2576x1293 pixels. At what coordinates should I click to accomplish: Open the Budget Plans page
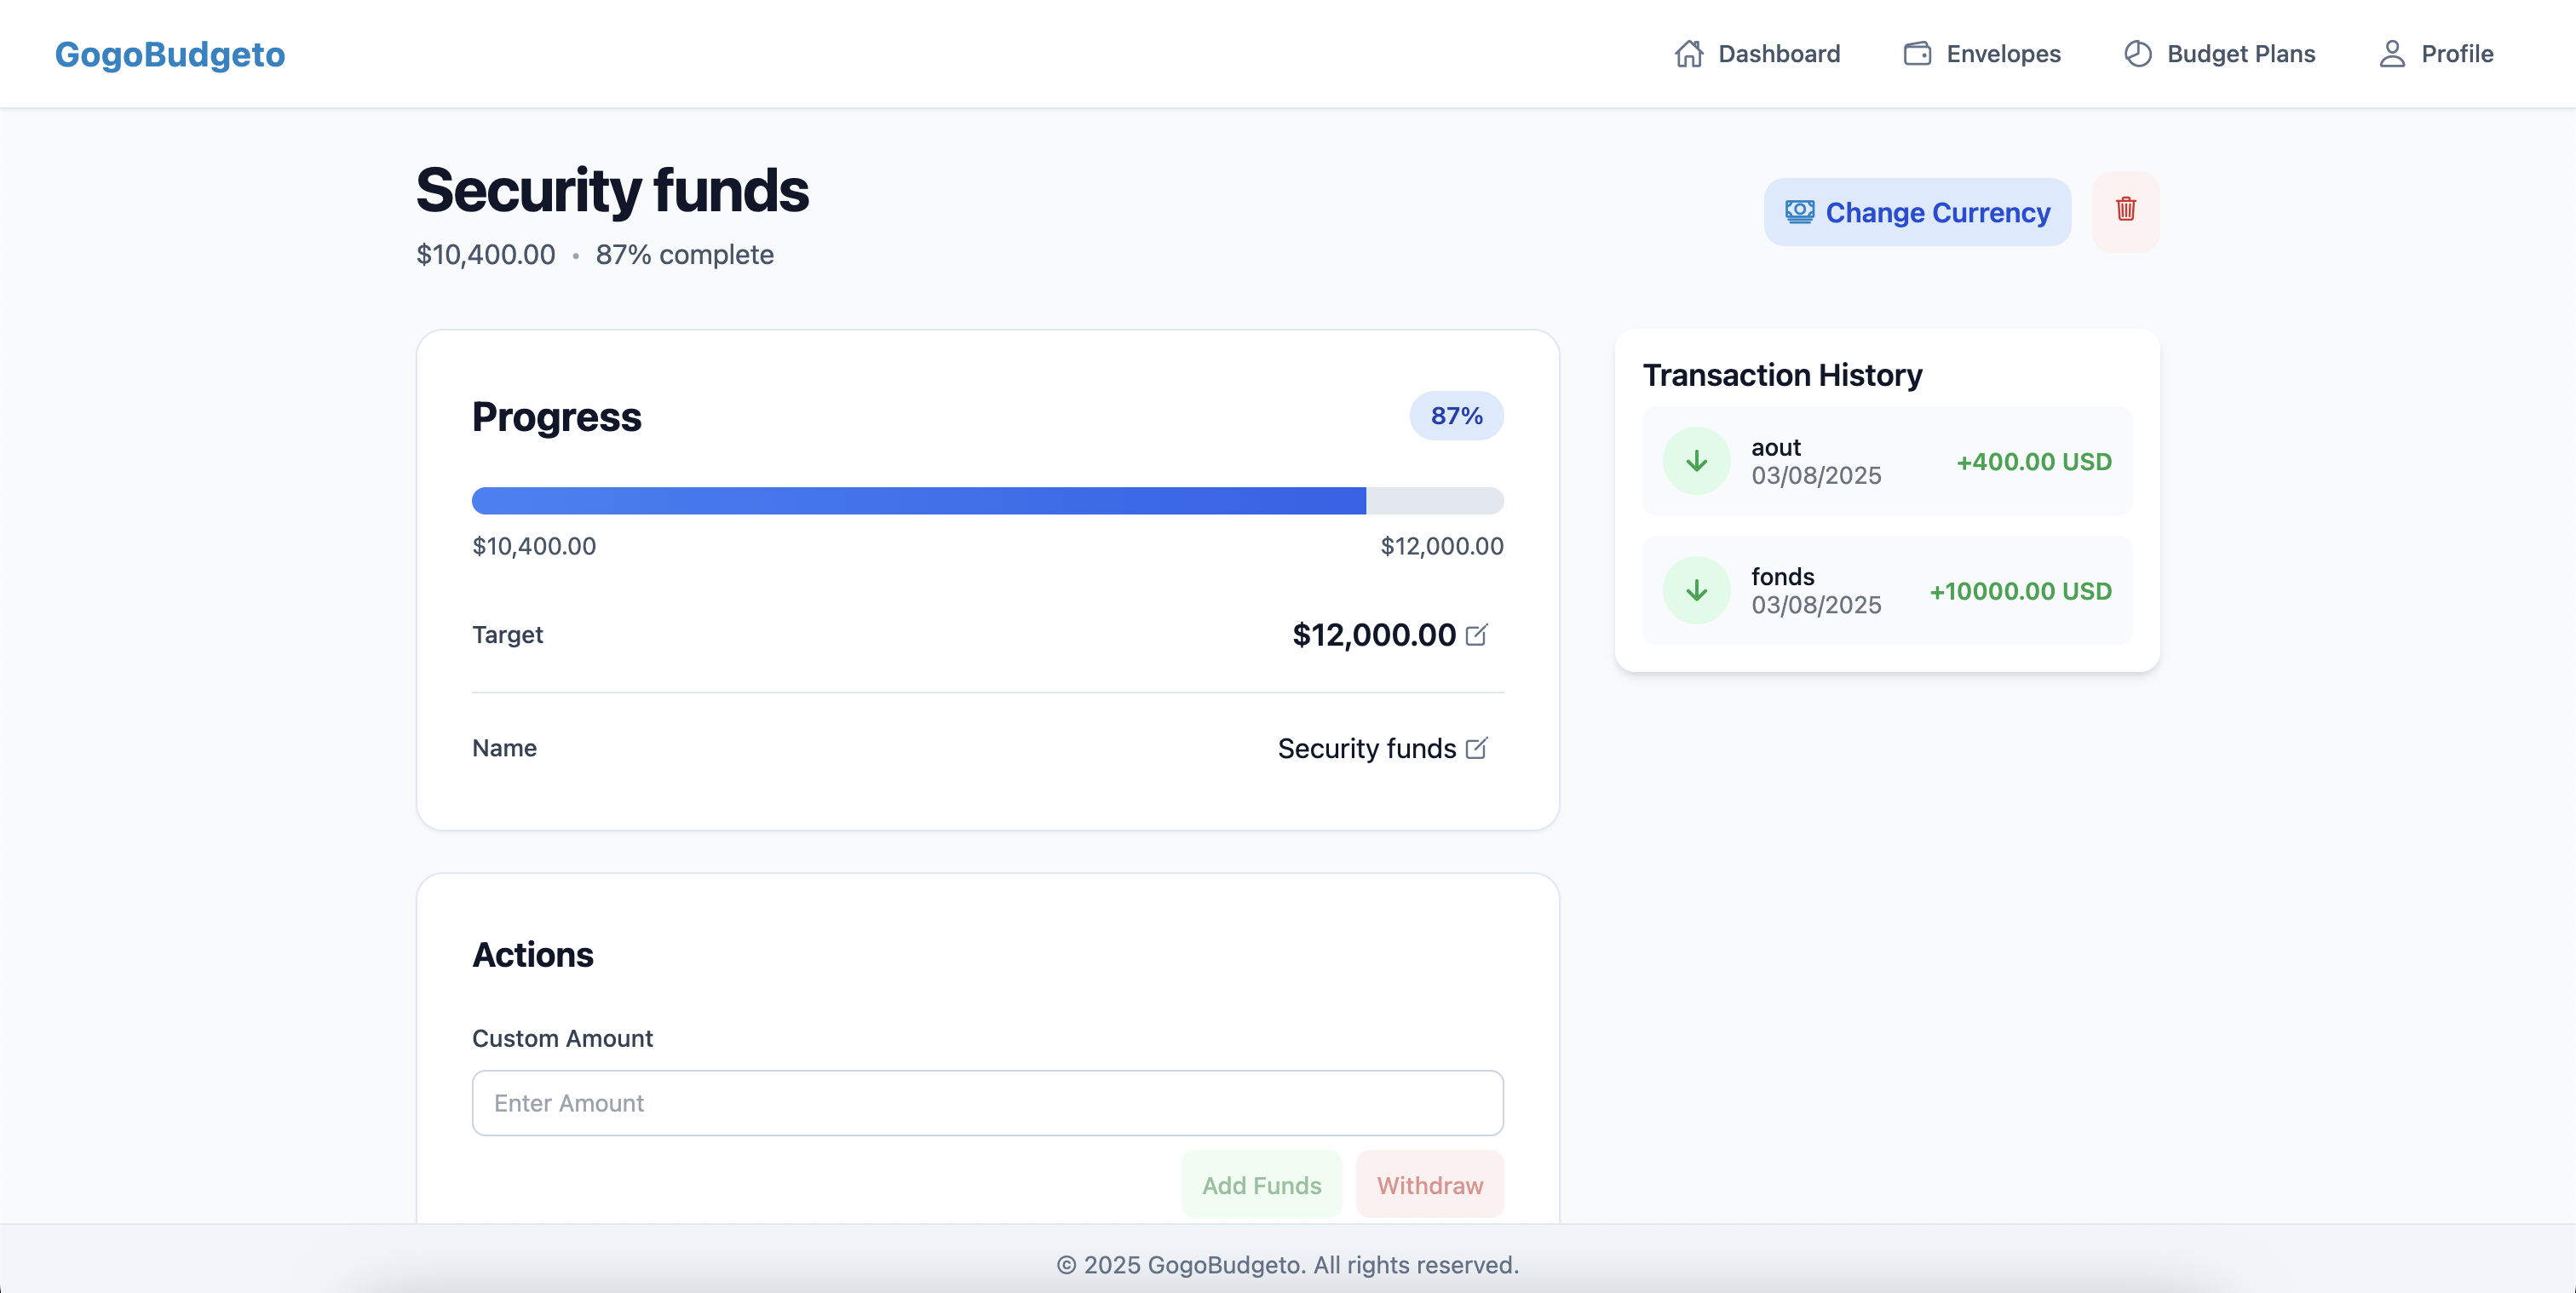[2240, 54]
